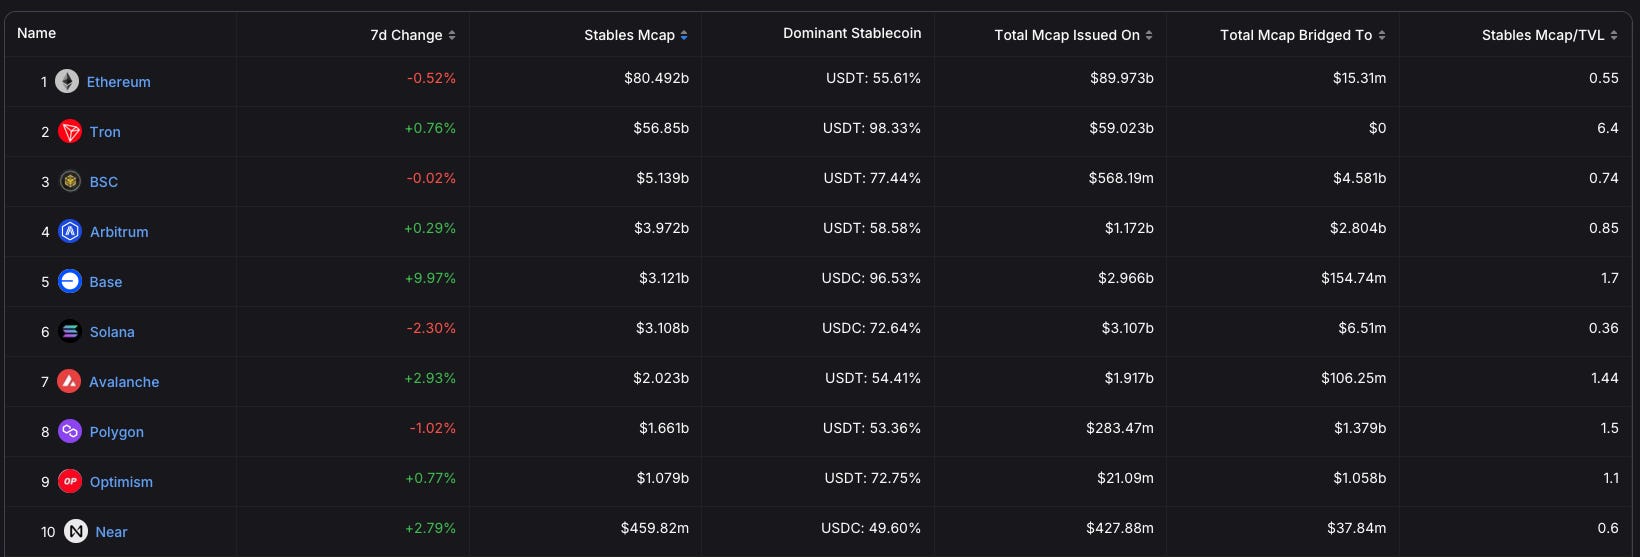Click the Name column header
This screenshot has width=1640, height=557.
tap(37, 33)
